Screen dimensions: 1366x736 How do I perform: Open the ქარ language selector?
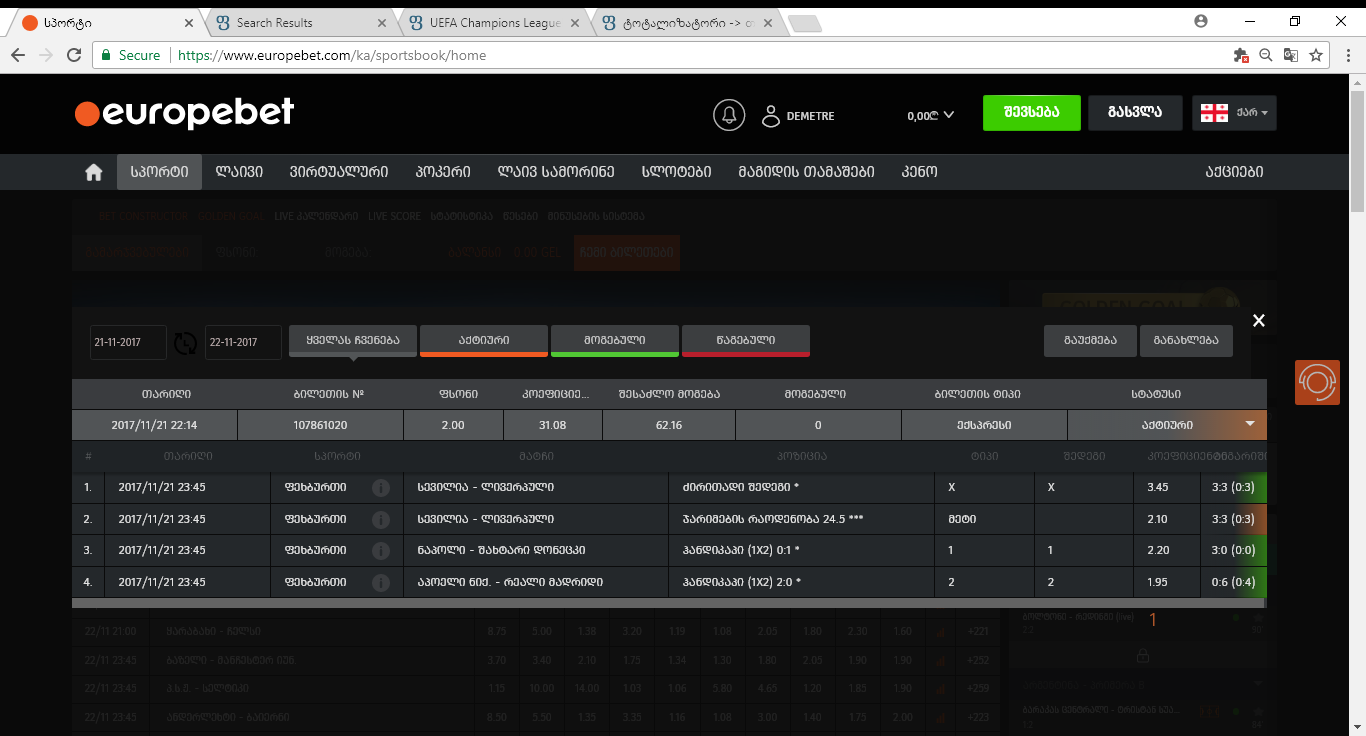[1234, 113]
